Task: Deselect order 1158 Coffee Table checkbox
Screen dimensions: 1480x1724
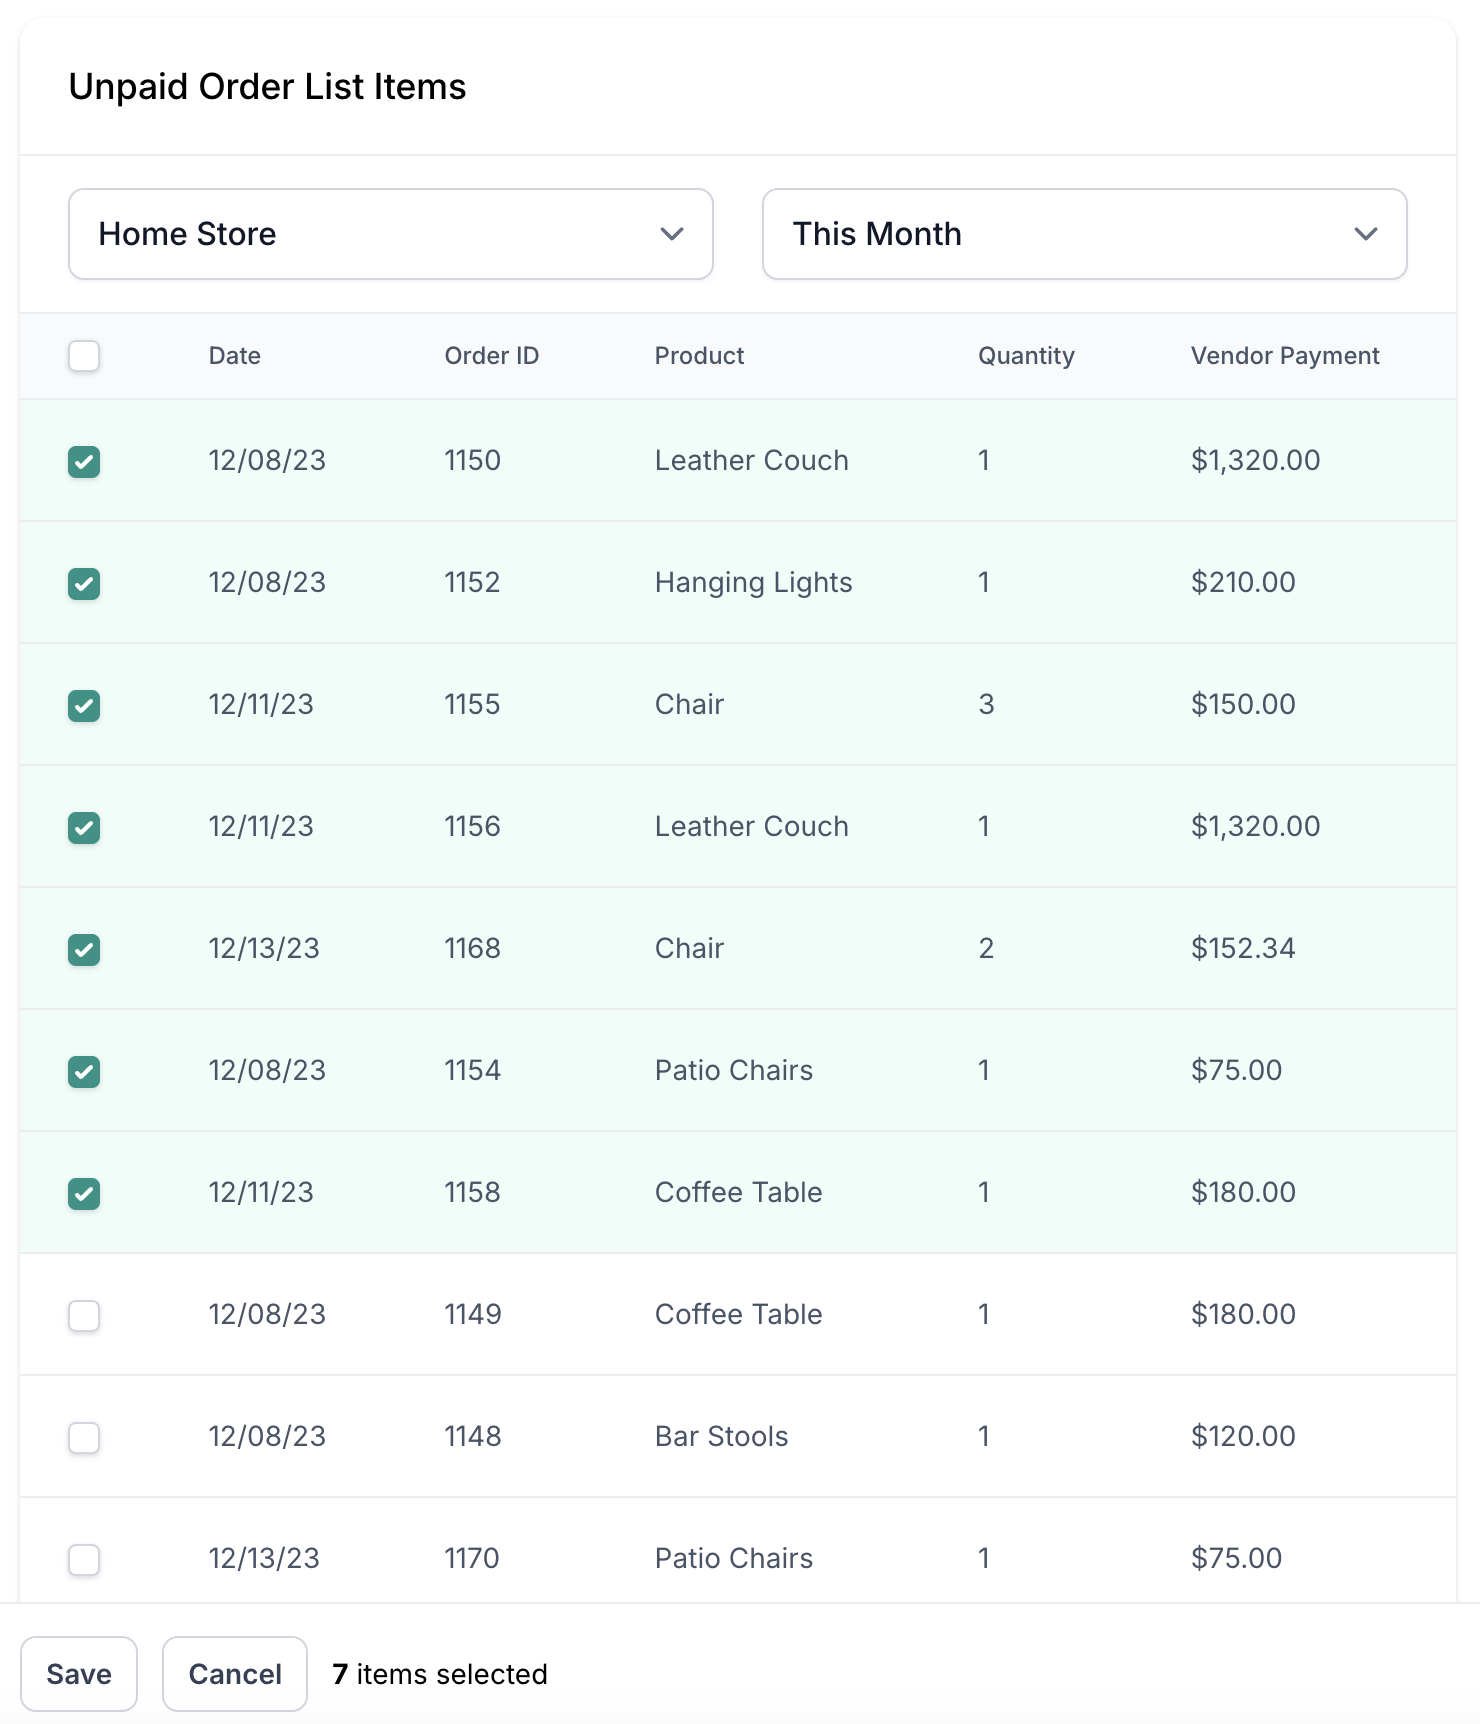Action: pos(84,1194)
